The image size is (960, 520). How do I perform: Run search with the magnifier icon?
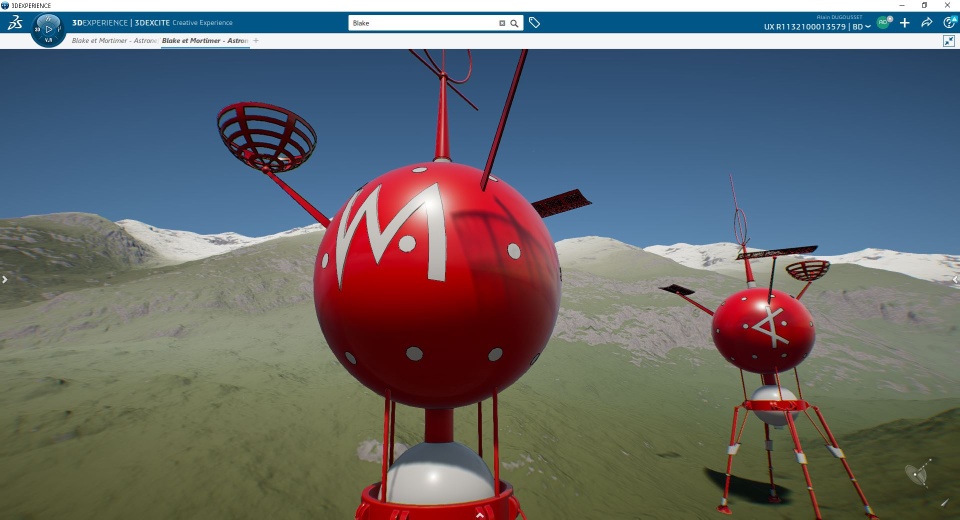pos(514,23)
